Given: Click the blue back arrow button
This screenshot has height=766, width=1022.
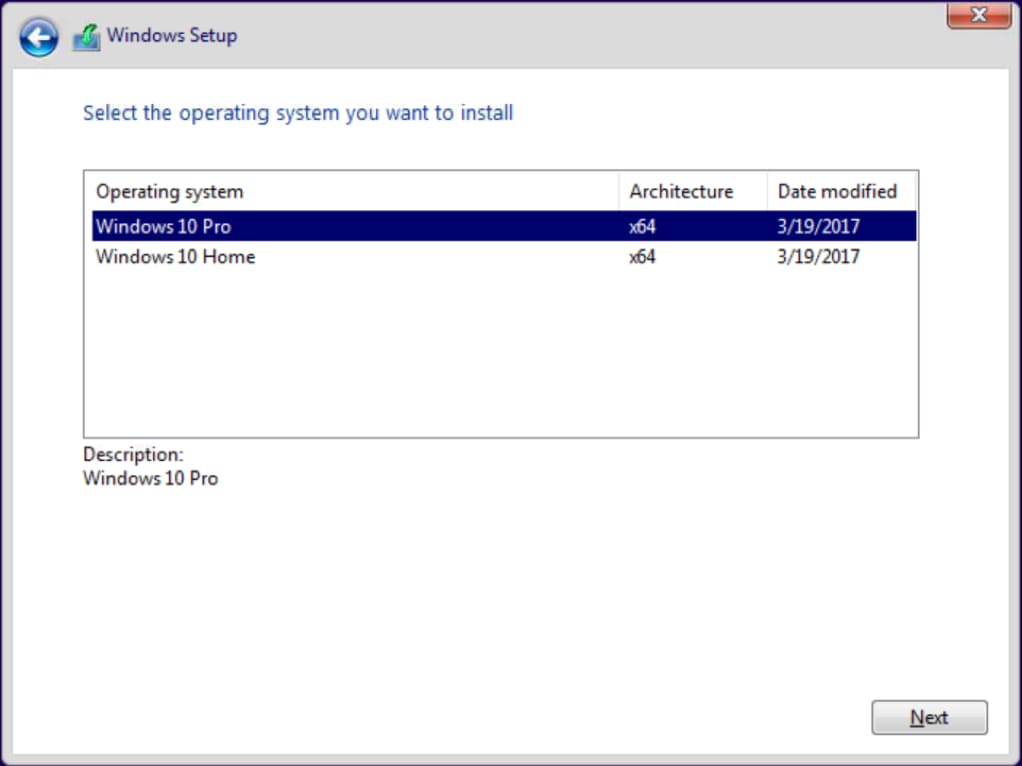Looking at the screenshot, I should (38, 37).
